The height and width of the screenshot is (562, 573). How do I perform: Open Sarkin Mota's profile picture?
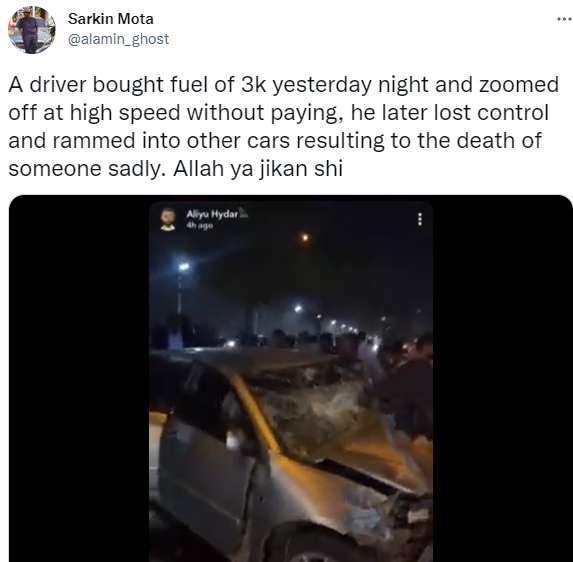pyautogui.click(x=32, y=30)
